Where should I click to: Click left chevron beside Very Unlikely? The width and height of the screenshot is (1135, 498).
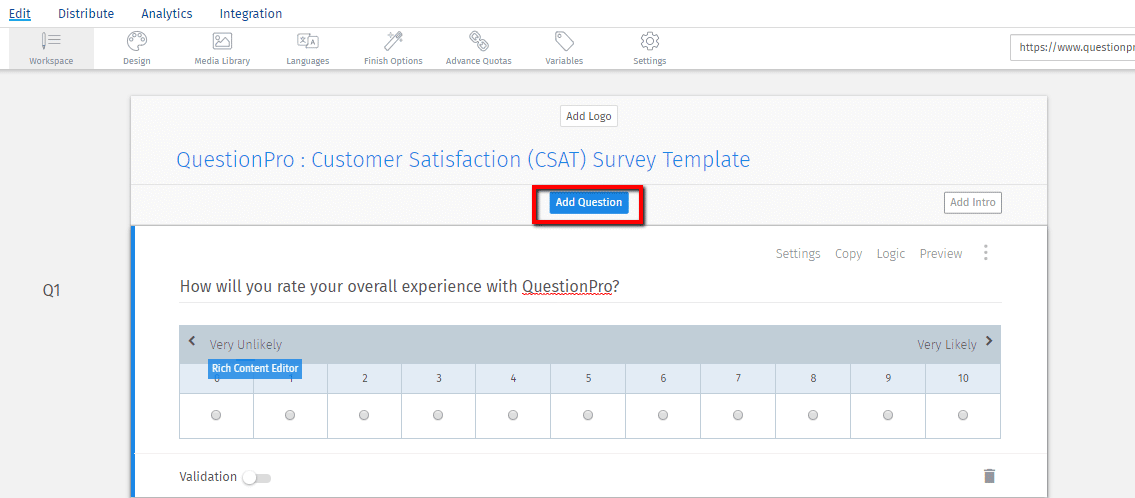pyautogui.click(x=192, y=341)
